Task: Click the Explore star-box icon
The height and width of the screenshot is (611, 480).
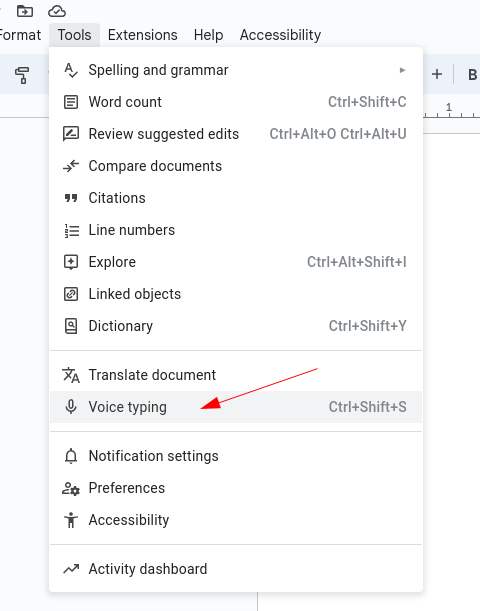Action: tap(71, 262)
